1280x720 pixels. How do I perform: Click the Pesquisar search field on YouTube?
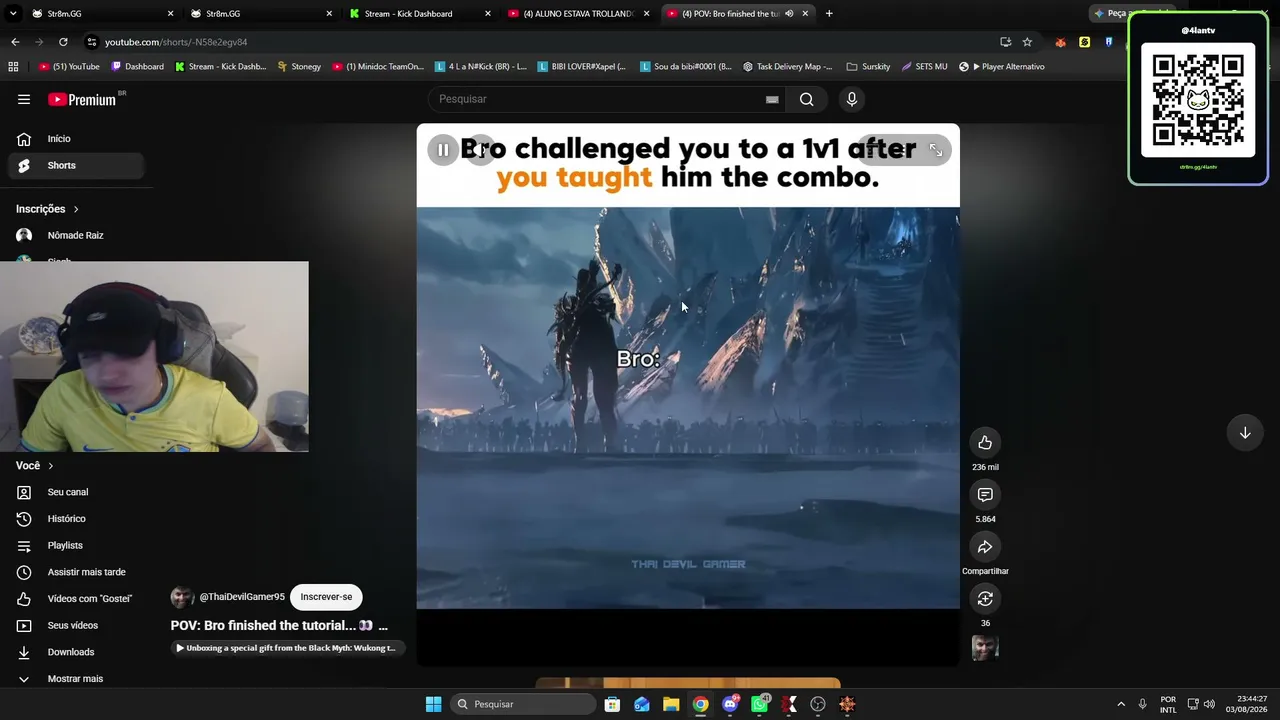click(600, 99)
